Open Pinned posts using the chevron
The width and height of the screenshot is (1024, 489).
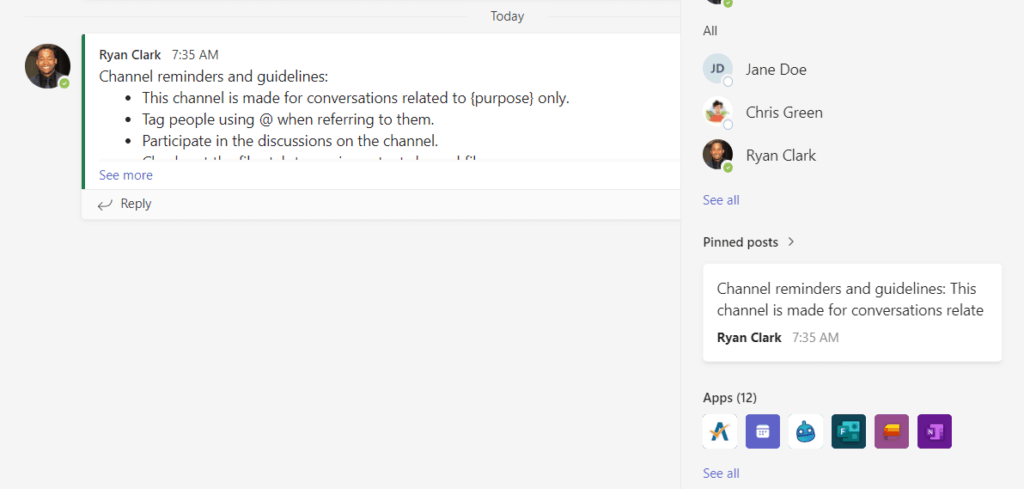pos(791,242)
